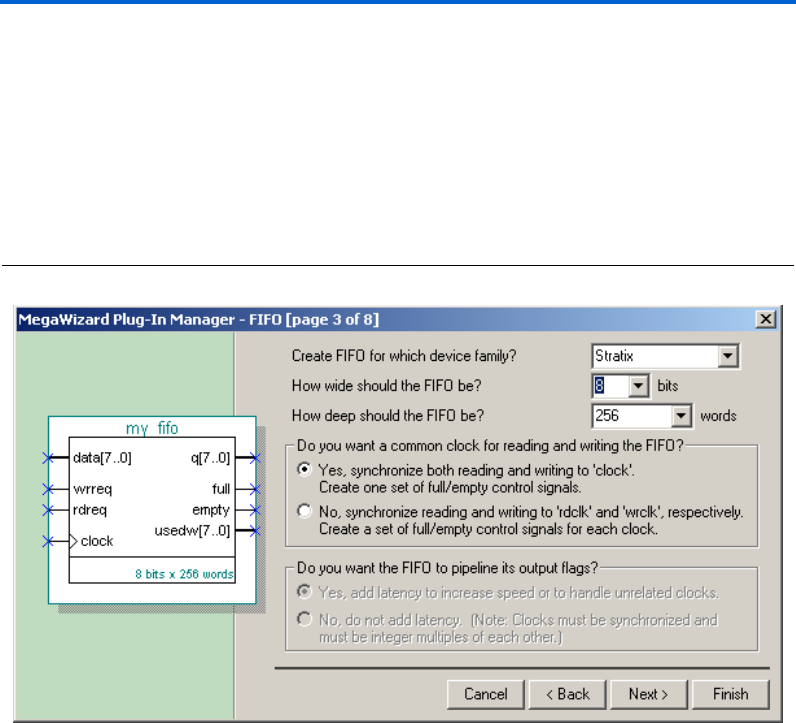Image resolution: width=796 pixels, height=723 pixels.
Task: Click the usedw[7..0] output port label
Action: pyautogui.click(x=192, y=531)
